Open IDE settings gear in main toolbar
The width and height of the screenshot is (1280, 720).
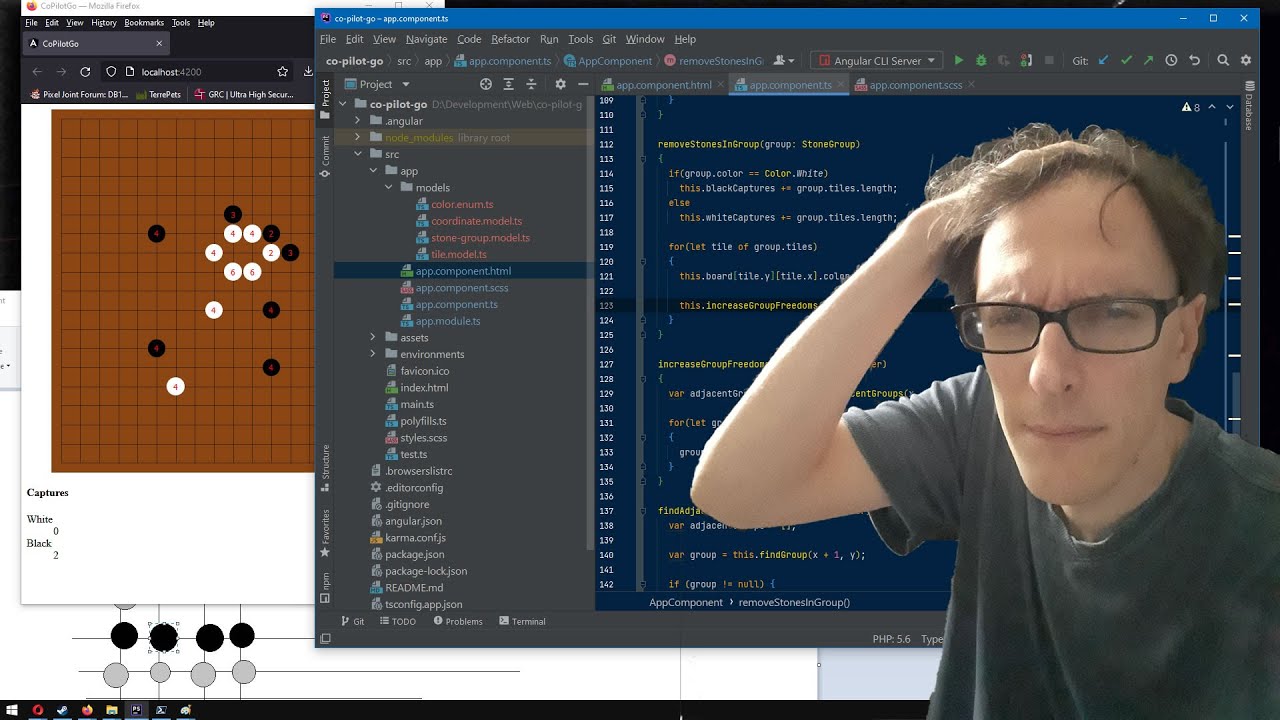pos(1246,61)
